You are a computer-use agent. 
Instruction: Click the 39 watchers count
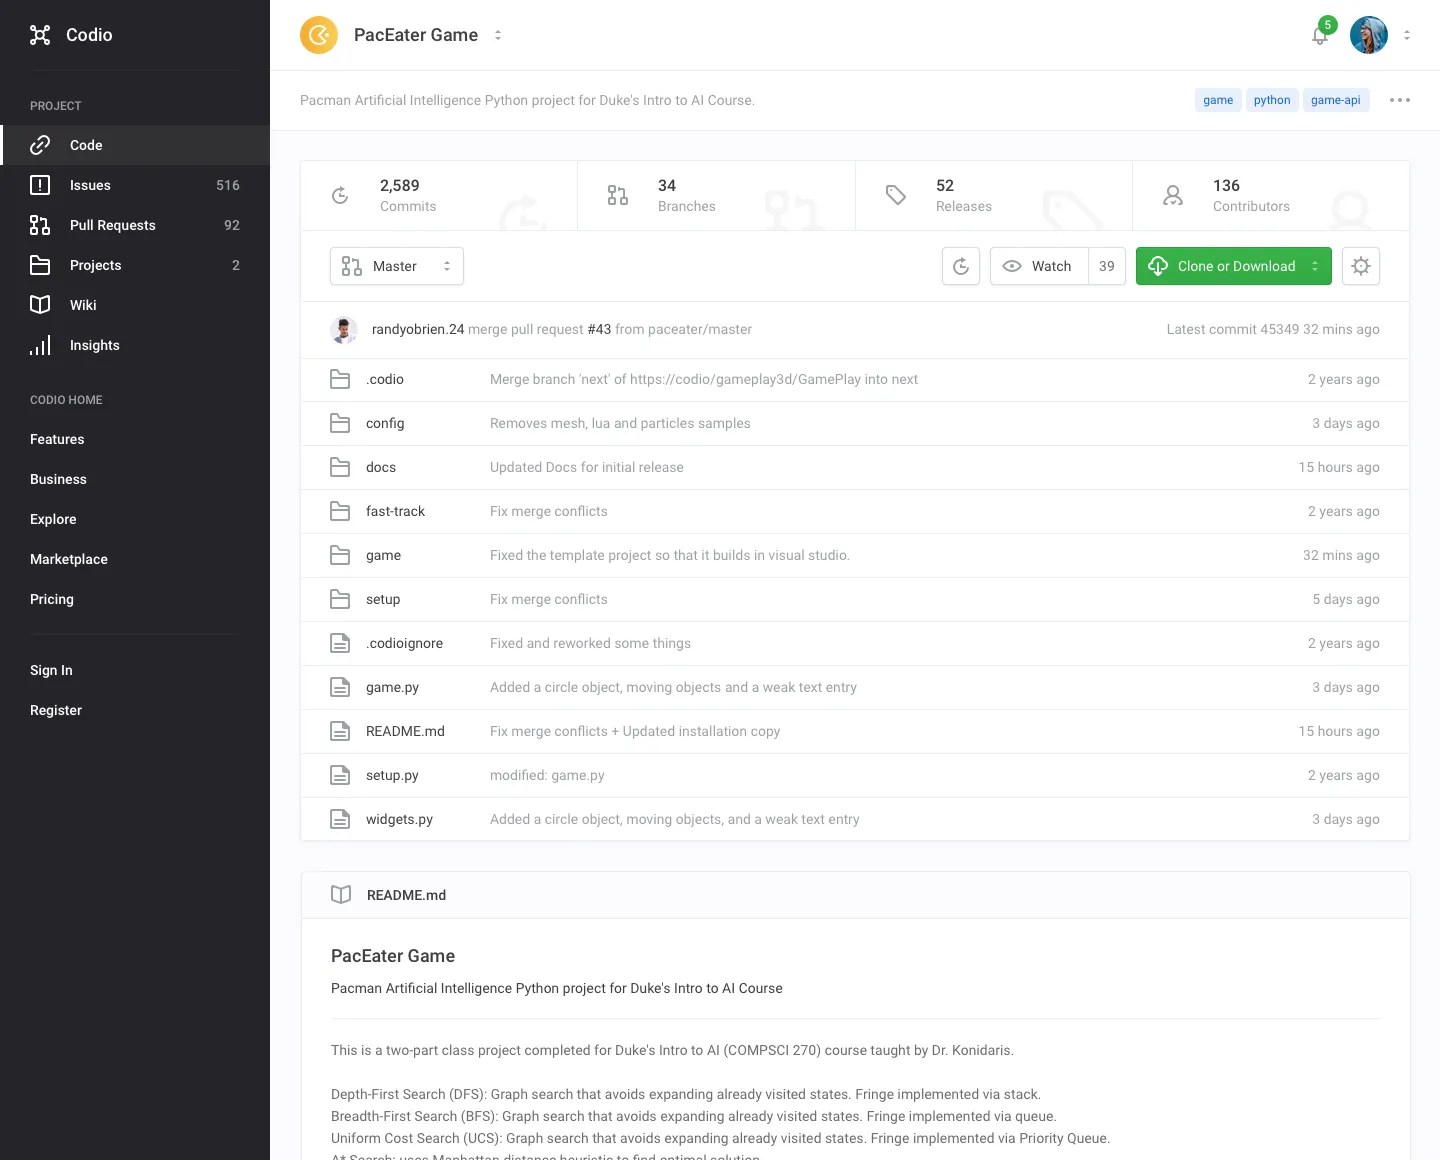click(1107, 266)
